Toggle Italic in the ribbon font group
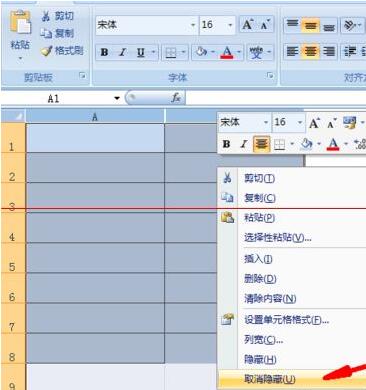This screenshot has height=390, width=366. point(123,52)
